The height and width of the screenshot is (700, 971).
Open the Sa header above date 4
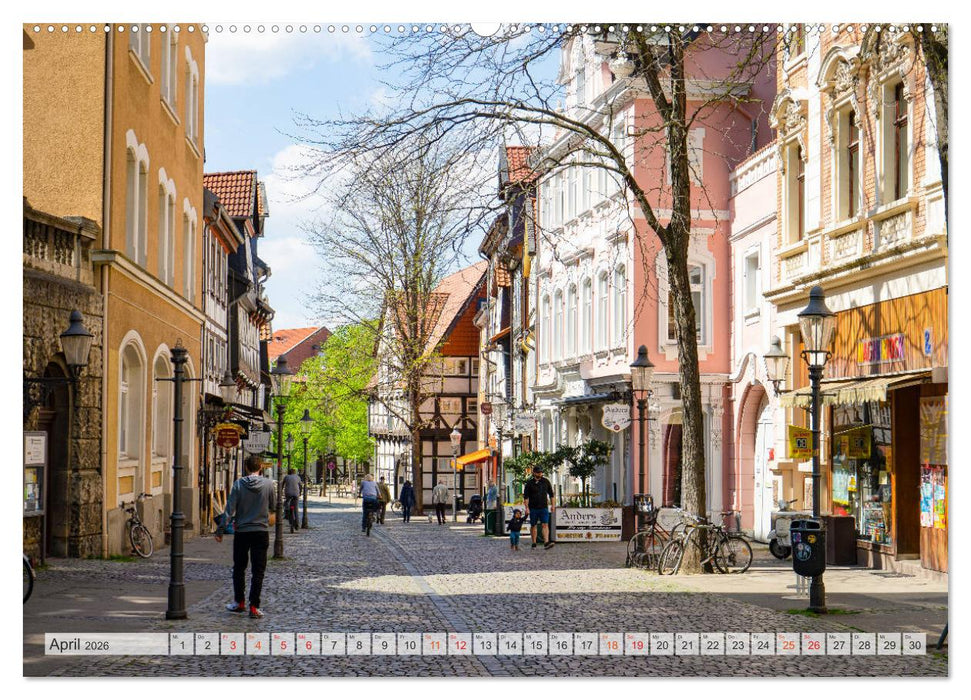point(253,634)
